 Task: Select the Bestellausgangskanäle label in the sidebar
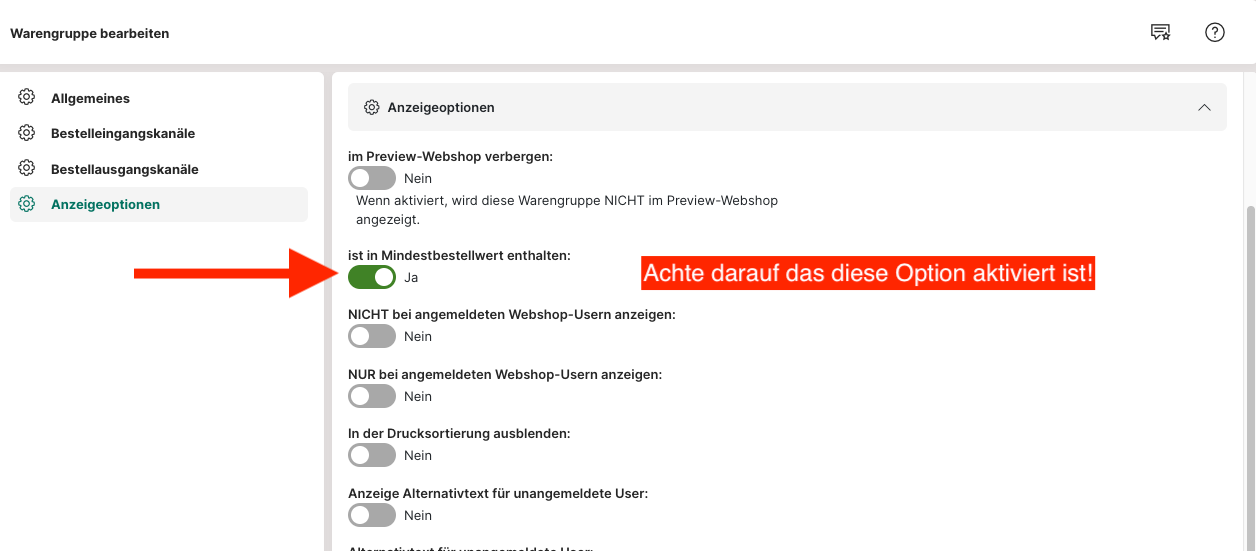124,169
